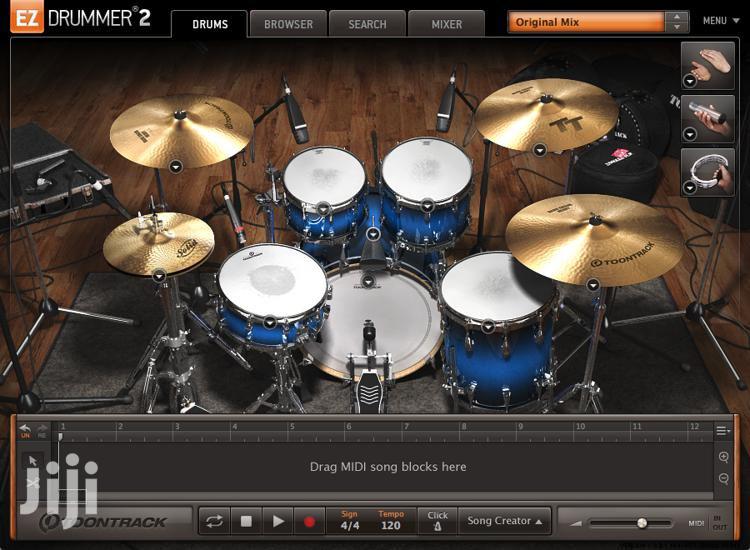Open the left crash cymbal dropdown arrow
750x550 pixels.
pos(176,166)
